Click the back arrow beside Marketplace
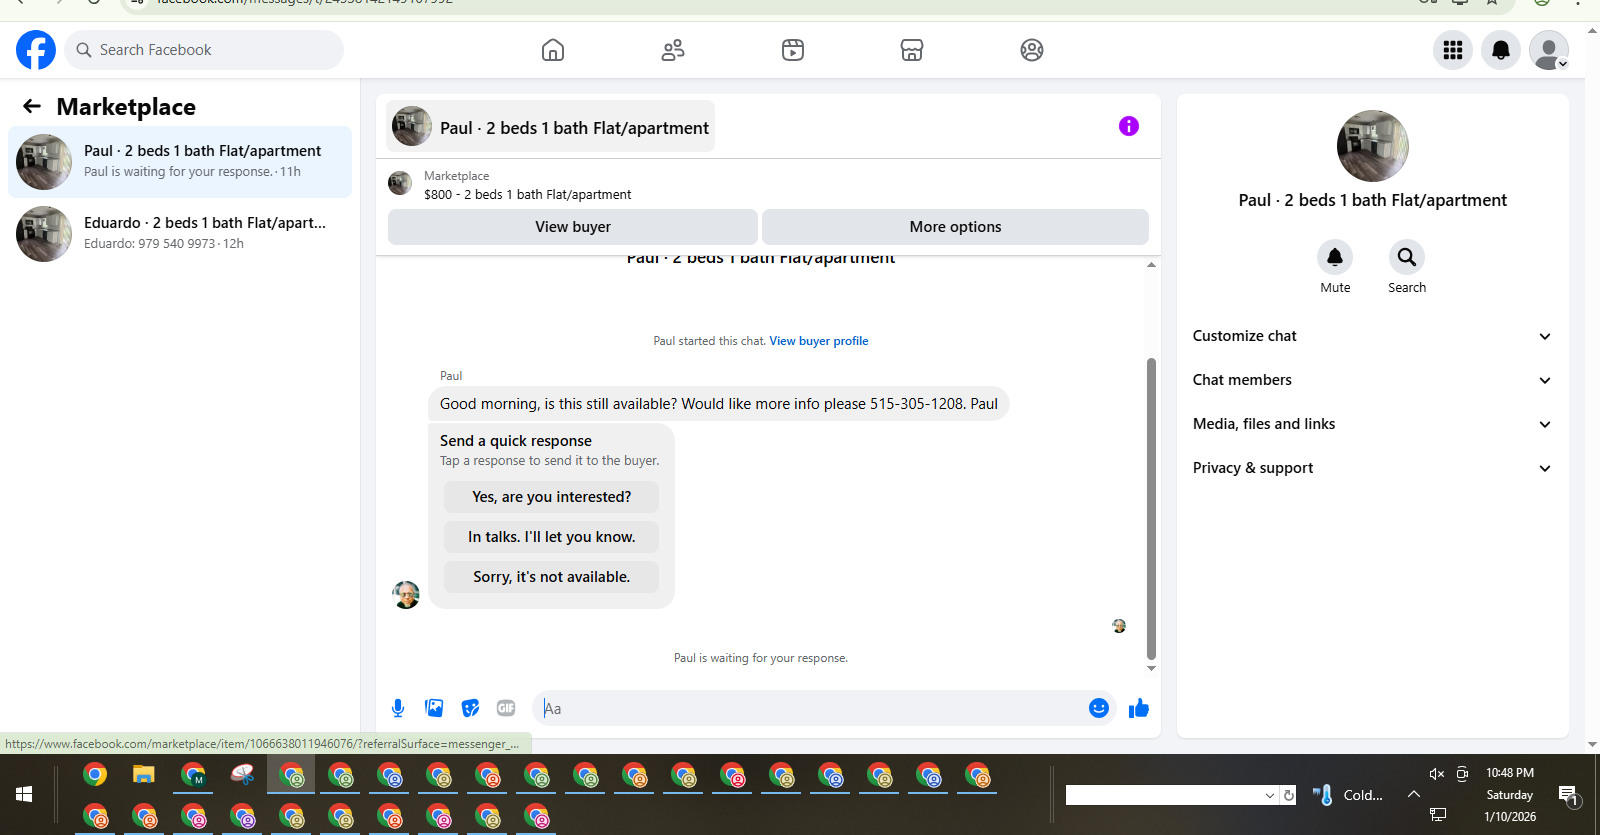 tap(32, 106)
